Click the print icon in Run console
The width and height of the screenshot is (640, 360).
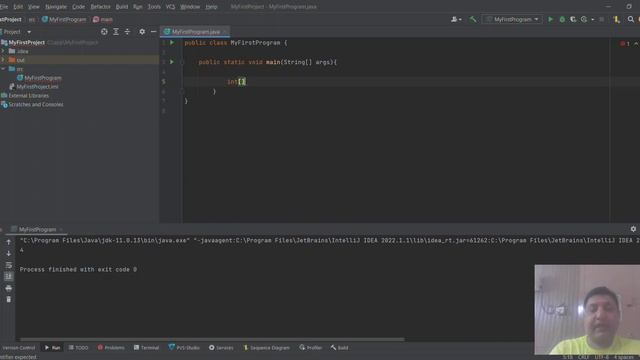coord(9,288)
